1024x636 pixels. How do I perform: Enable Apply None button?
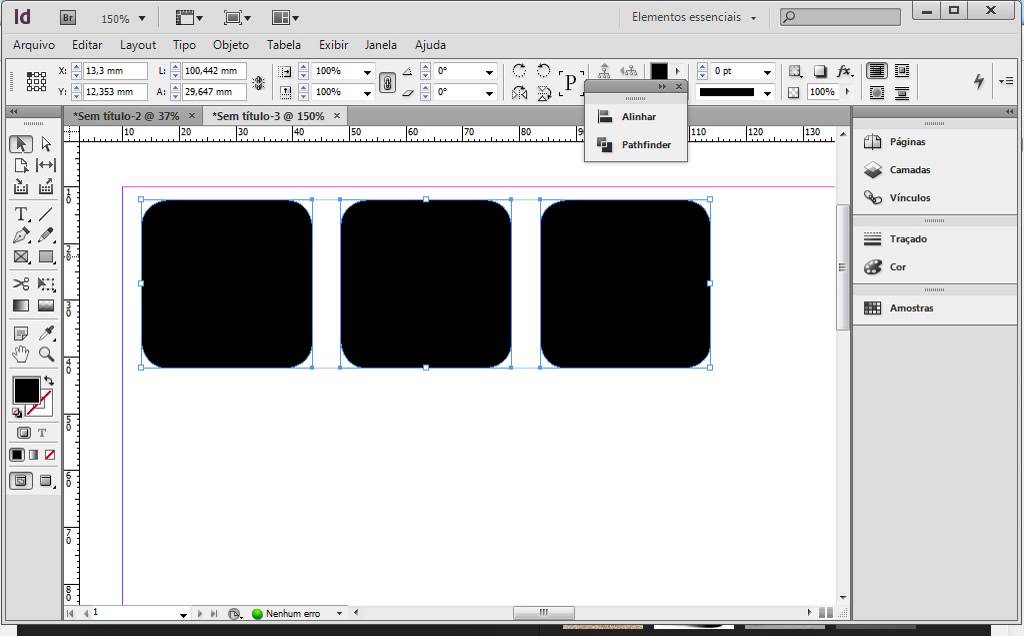click(50, 454)
